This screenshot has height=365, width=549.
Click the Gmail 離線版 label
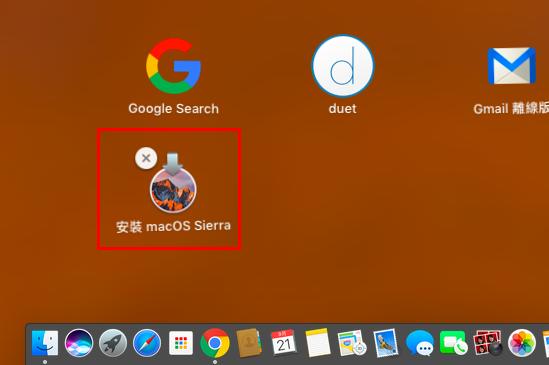(x=511, y=109)
